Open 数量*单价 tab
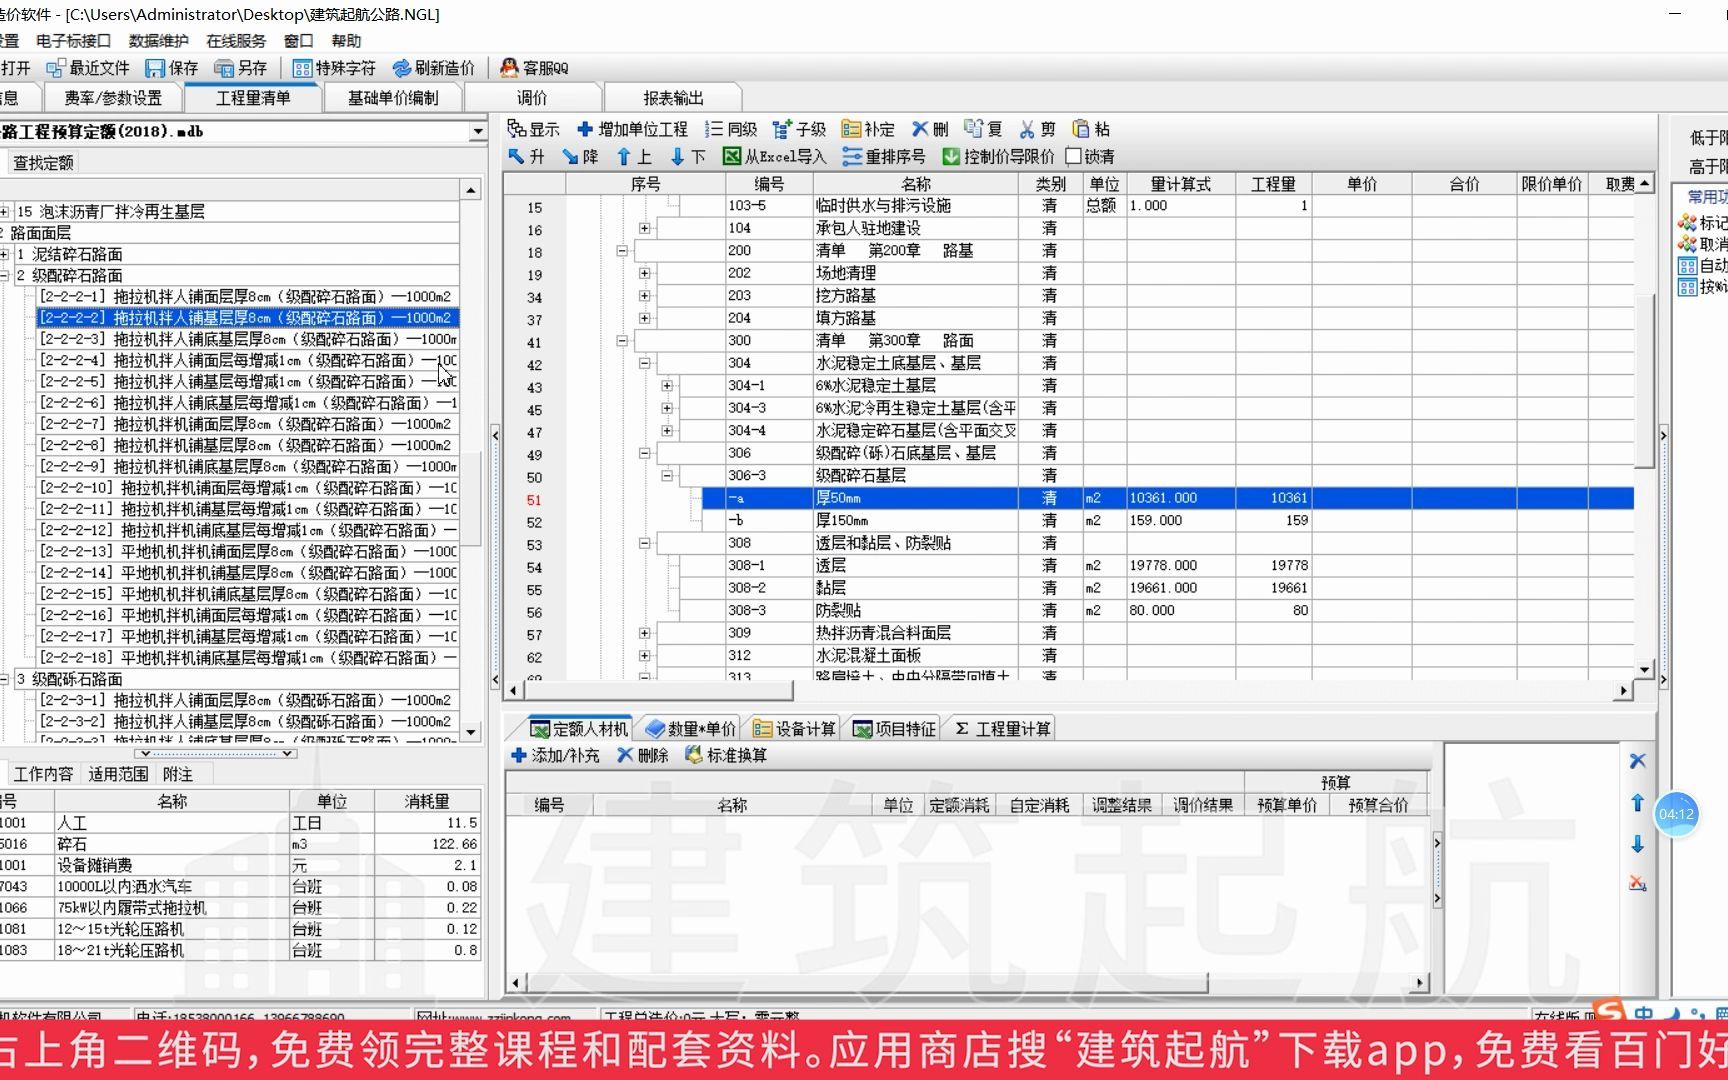Screen dimensions: 1728x1080 tap(691, 729)
